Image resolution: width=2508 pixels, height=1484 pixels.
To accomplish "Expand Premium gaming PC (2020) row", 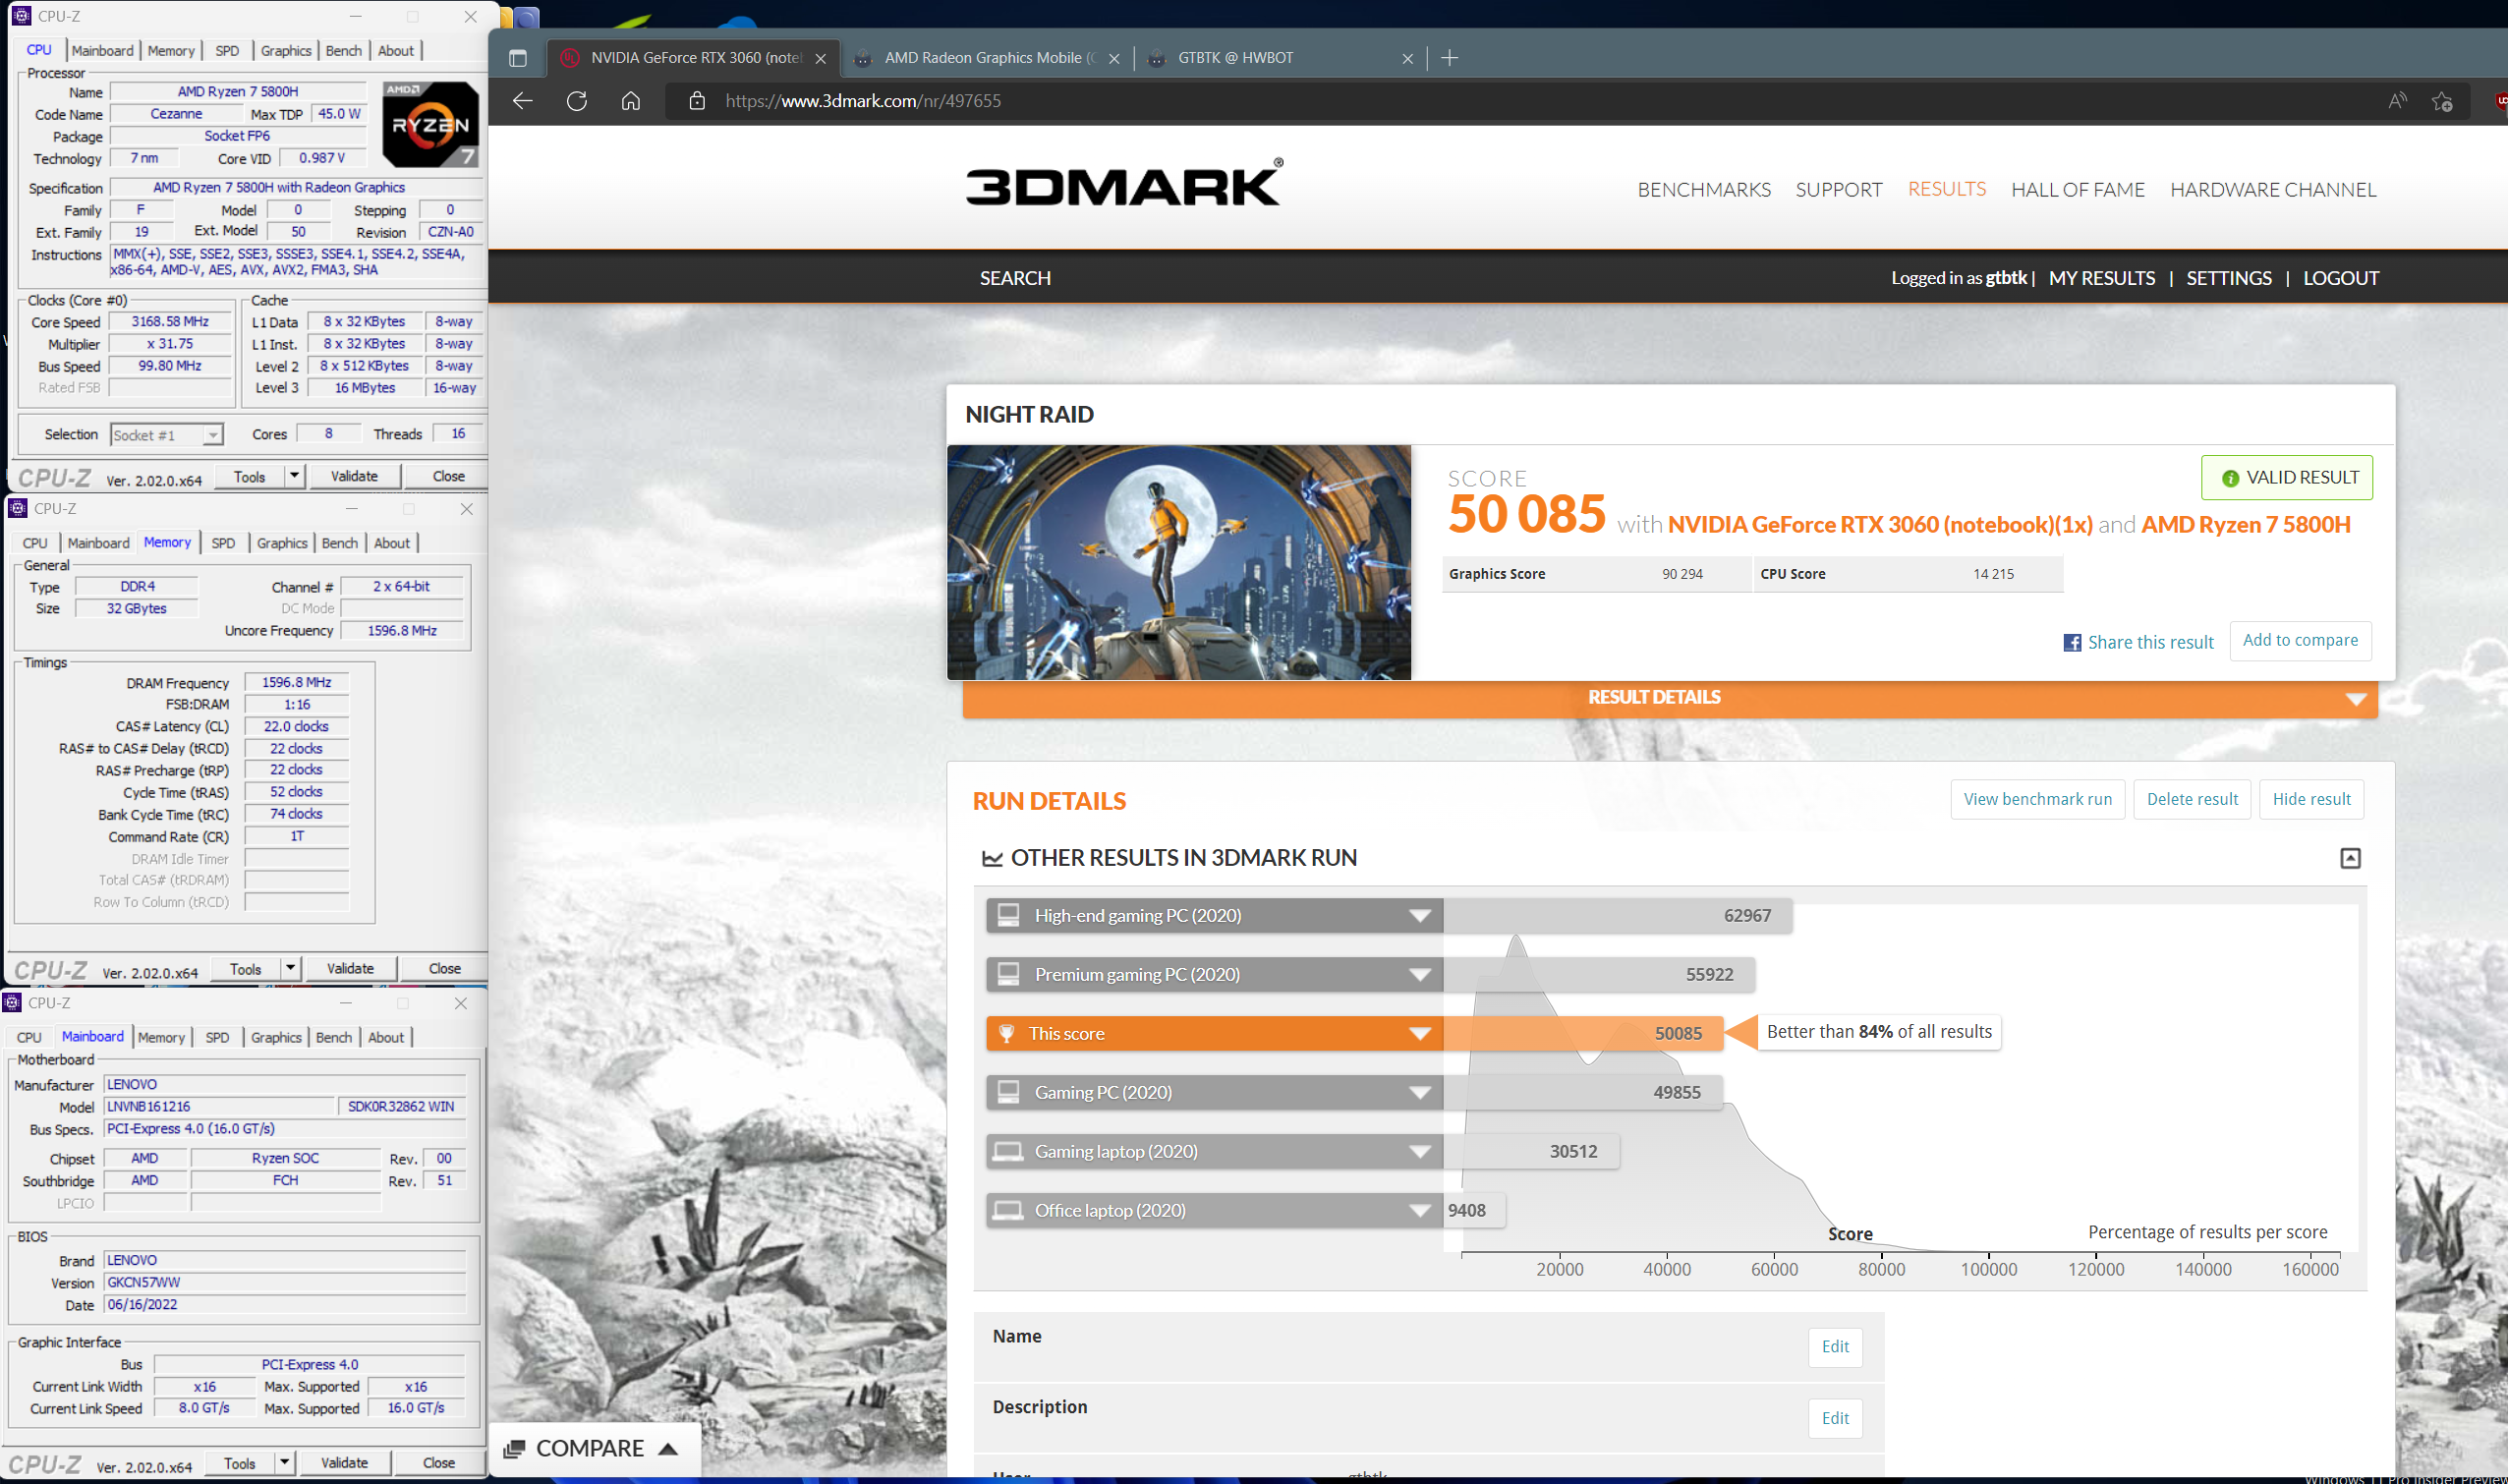I will tap(1420, 975).
